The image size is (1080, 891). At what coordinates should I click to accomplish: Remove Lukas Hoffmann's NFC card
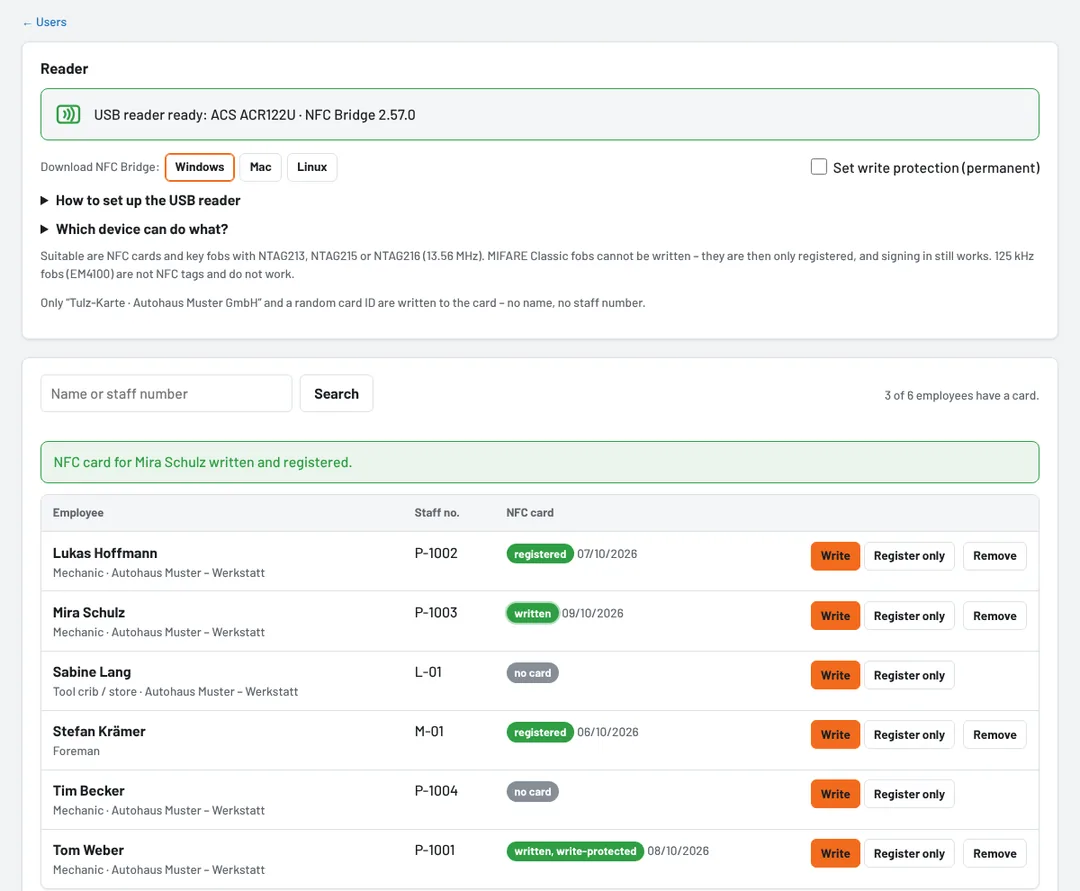[x=995, y=556]
